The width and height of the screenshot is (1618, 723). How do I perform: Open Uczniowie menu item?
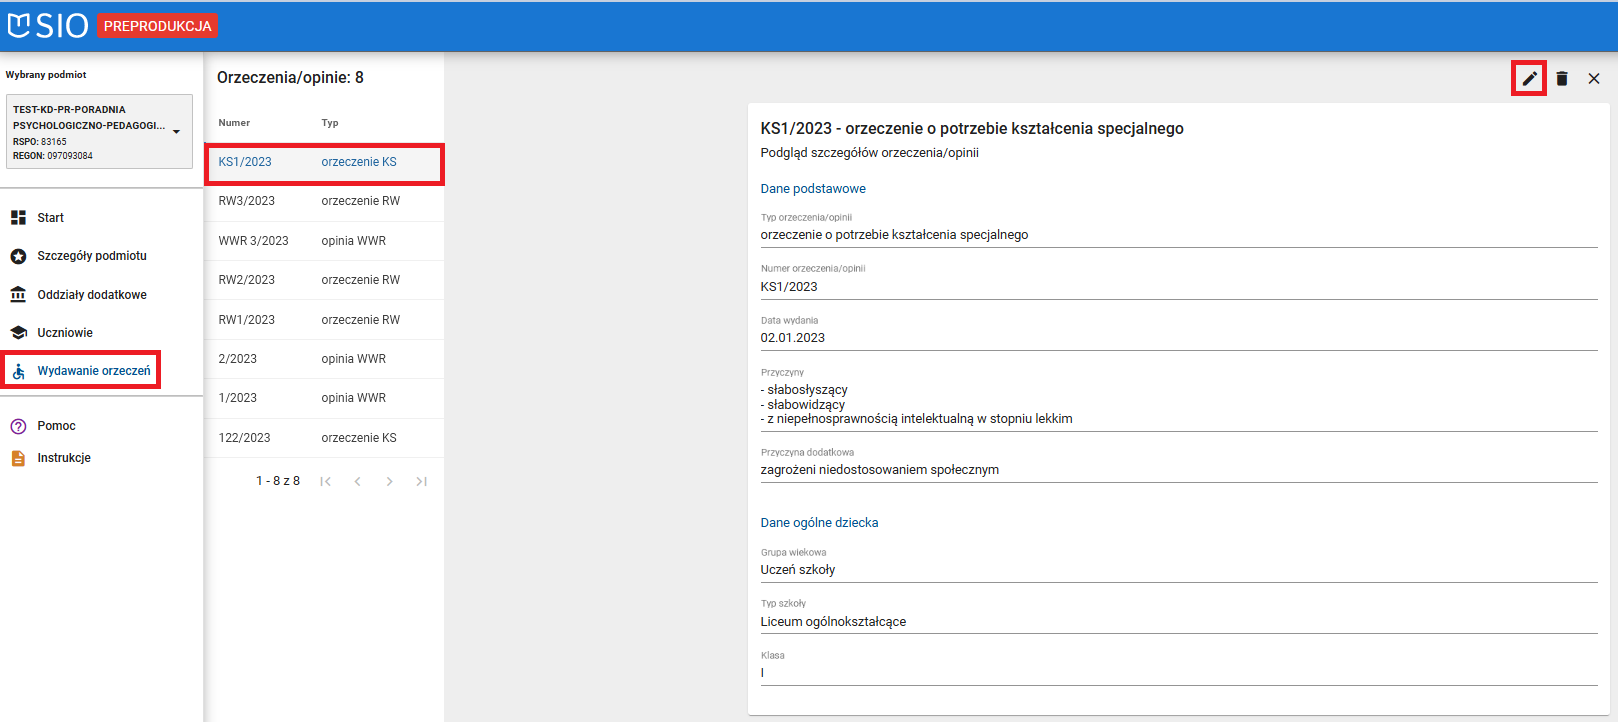65,333
